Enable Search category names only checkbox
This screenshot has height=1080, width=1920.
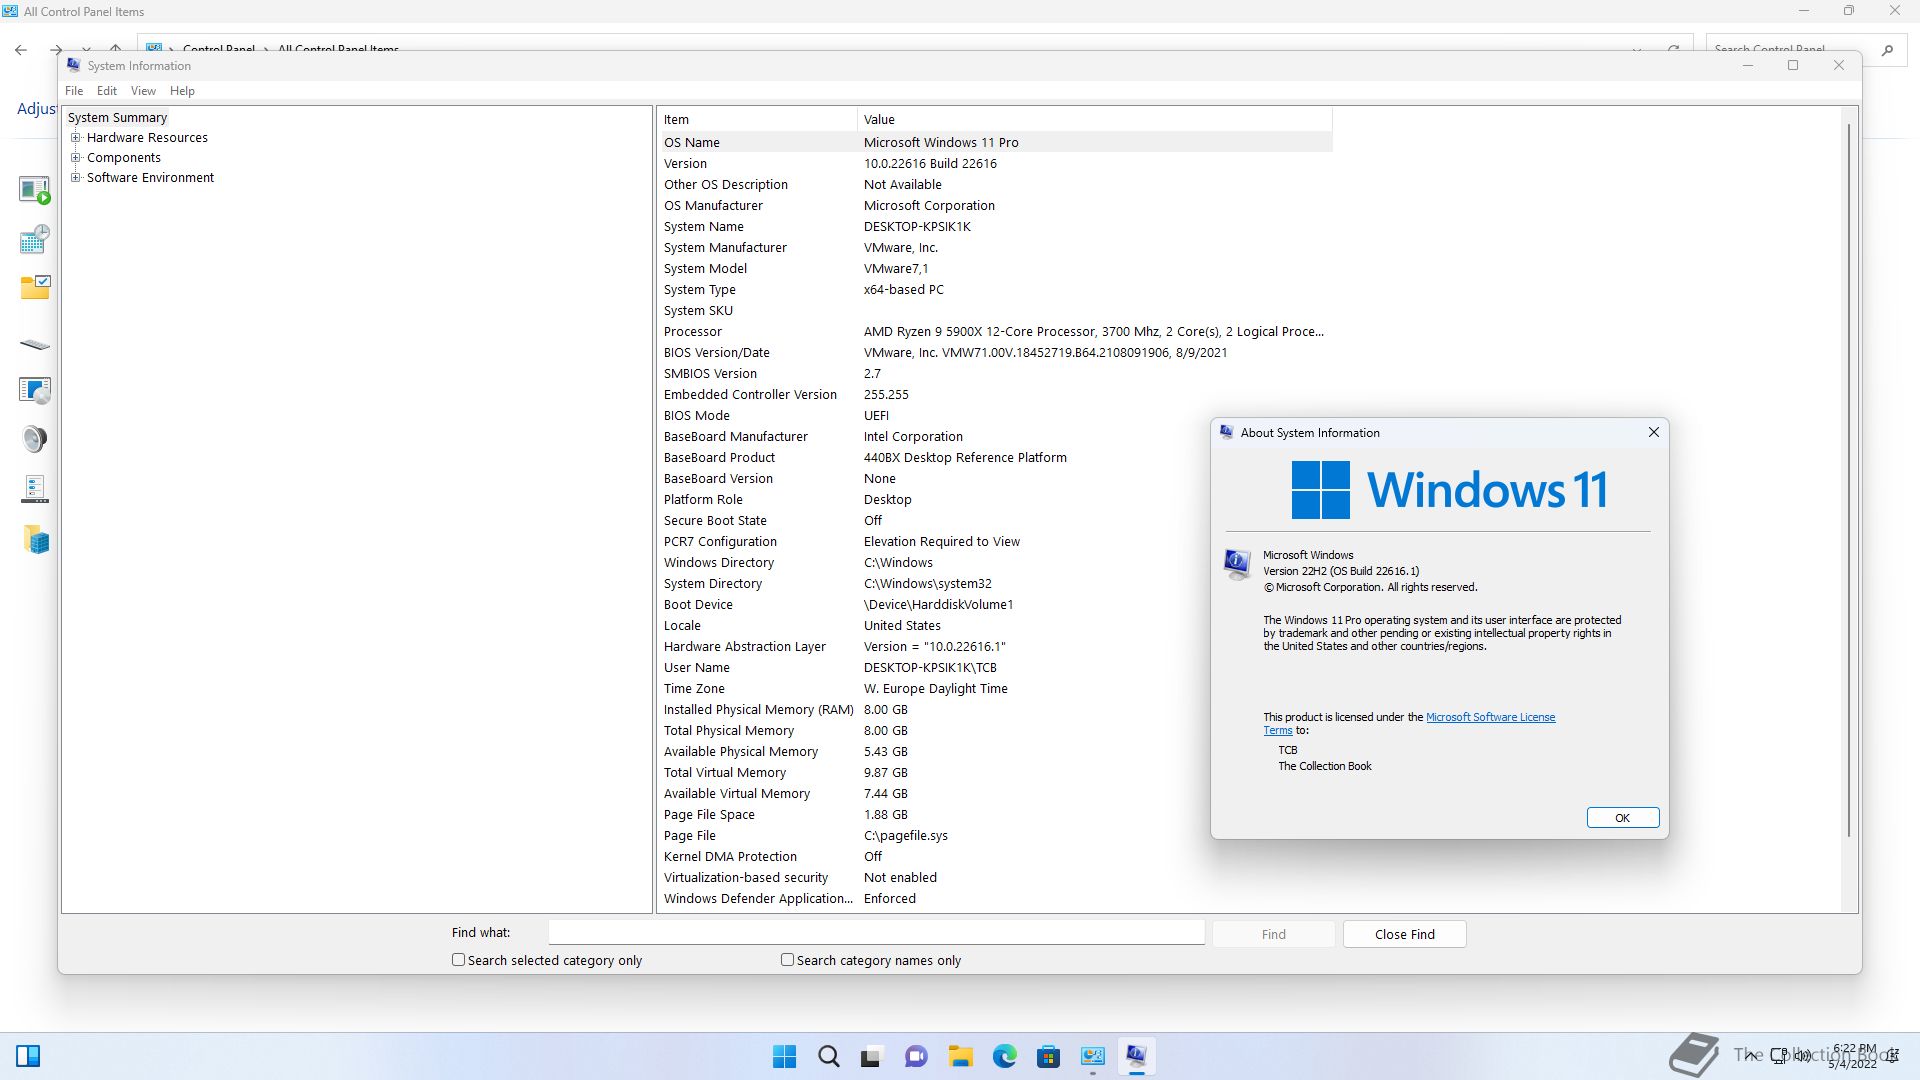787,960
